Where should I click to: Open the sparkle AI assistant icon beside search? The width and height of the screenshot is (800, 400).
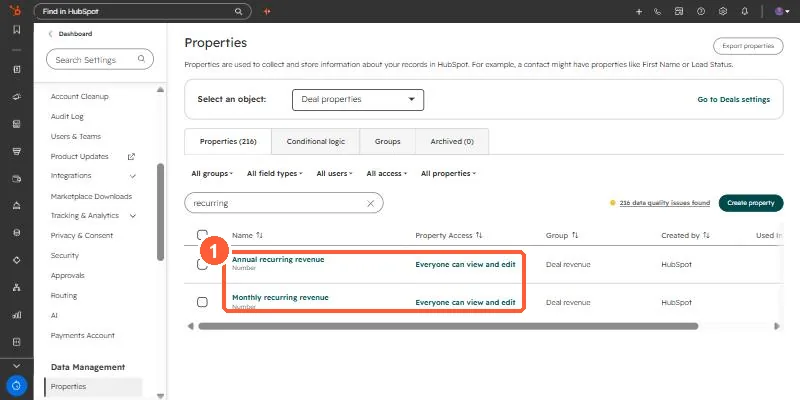[x=267, y=11]
